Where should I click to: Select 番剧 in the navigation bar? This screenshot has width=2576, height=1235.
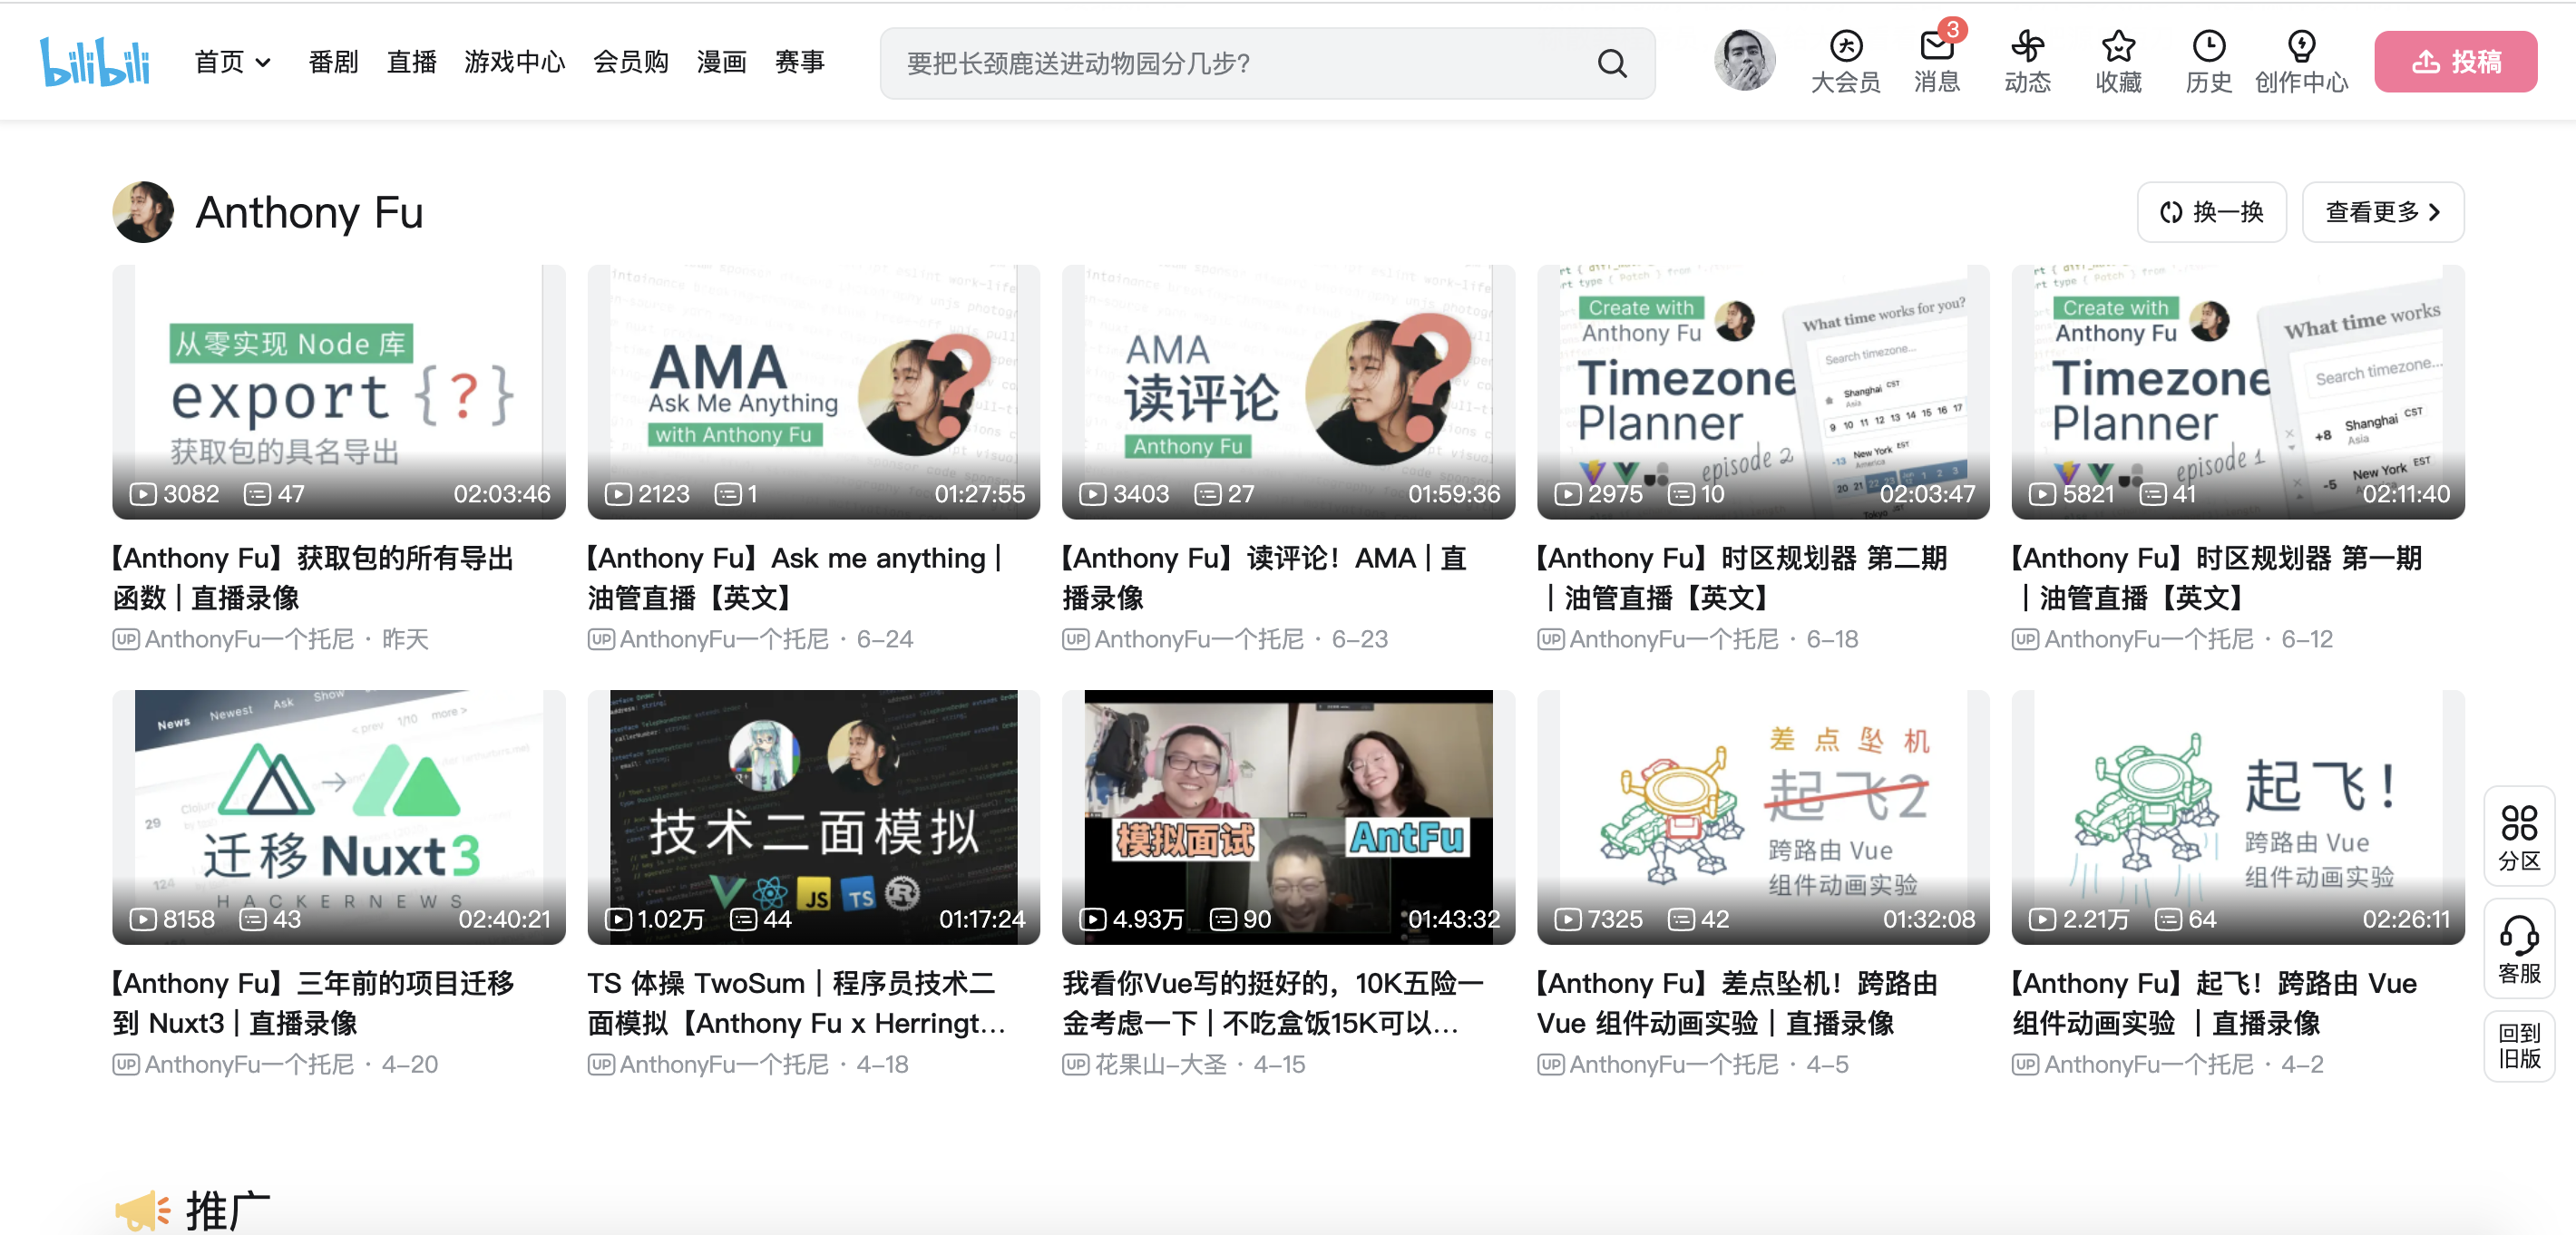pos(333,63)
